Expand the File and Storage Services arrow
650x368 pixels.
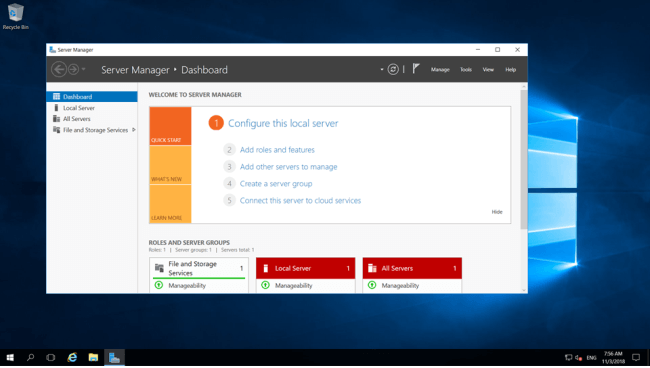pos(133,130)
